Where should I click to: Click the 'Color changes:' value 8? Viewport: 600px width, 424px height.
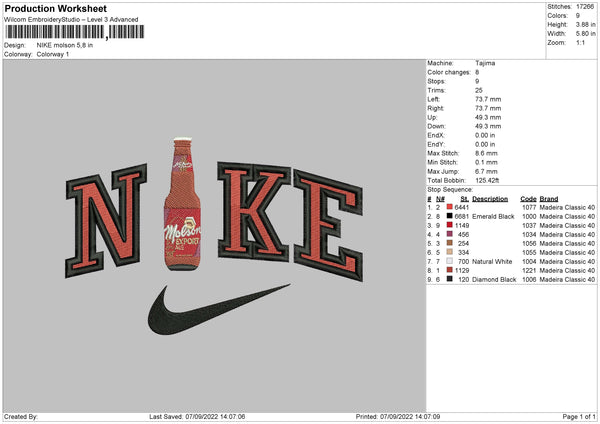click(x=477, y=72)
